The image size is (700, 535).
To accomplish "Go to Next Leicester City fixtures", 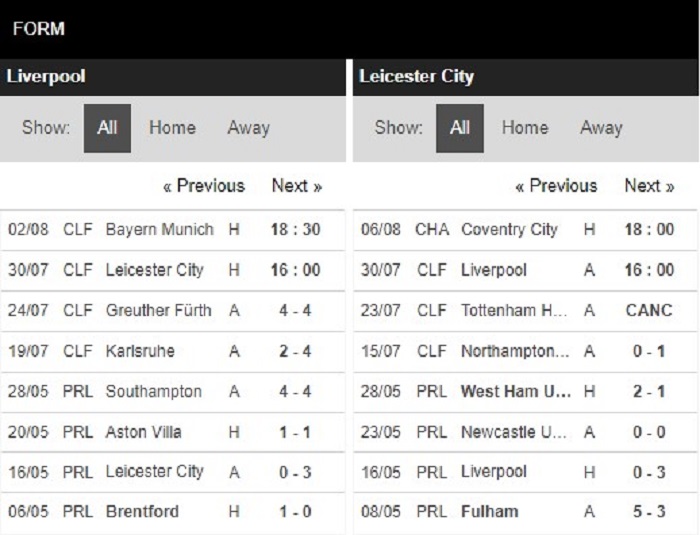I will [650, 186].
